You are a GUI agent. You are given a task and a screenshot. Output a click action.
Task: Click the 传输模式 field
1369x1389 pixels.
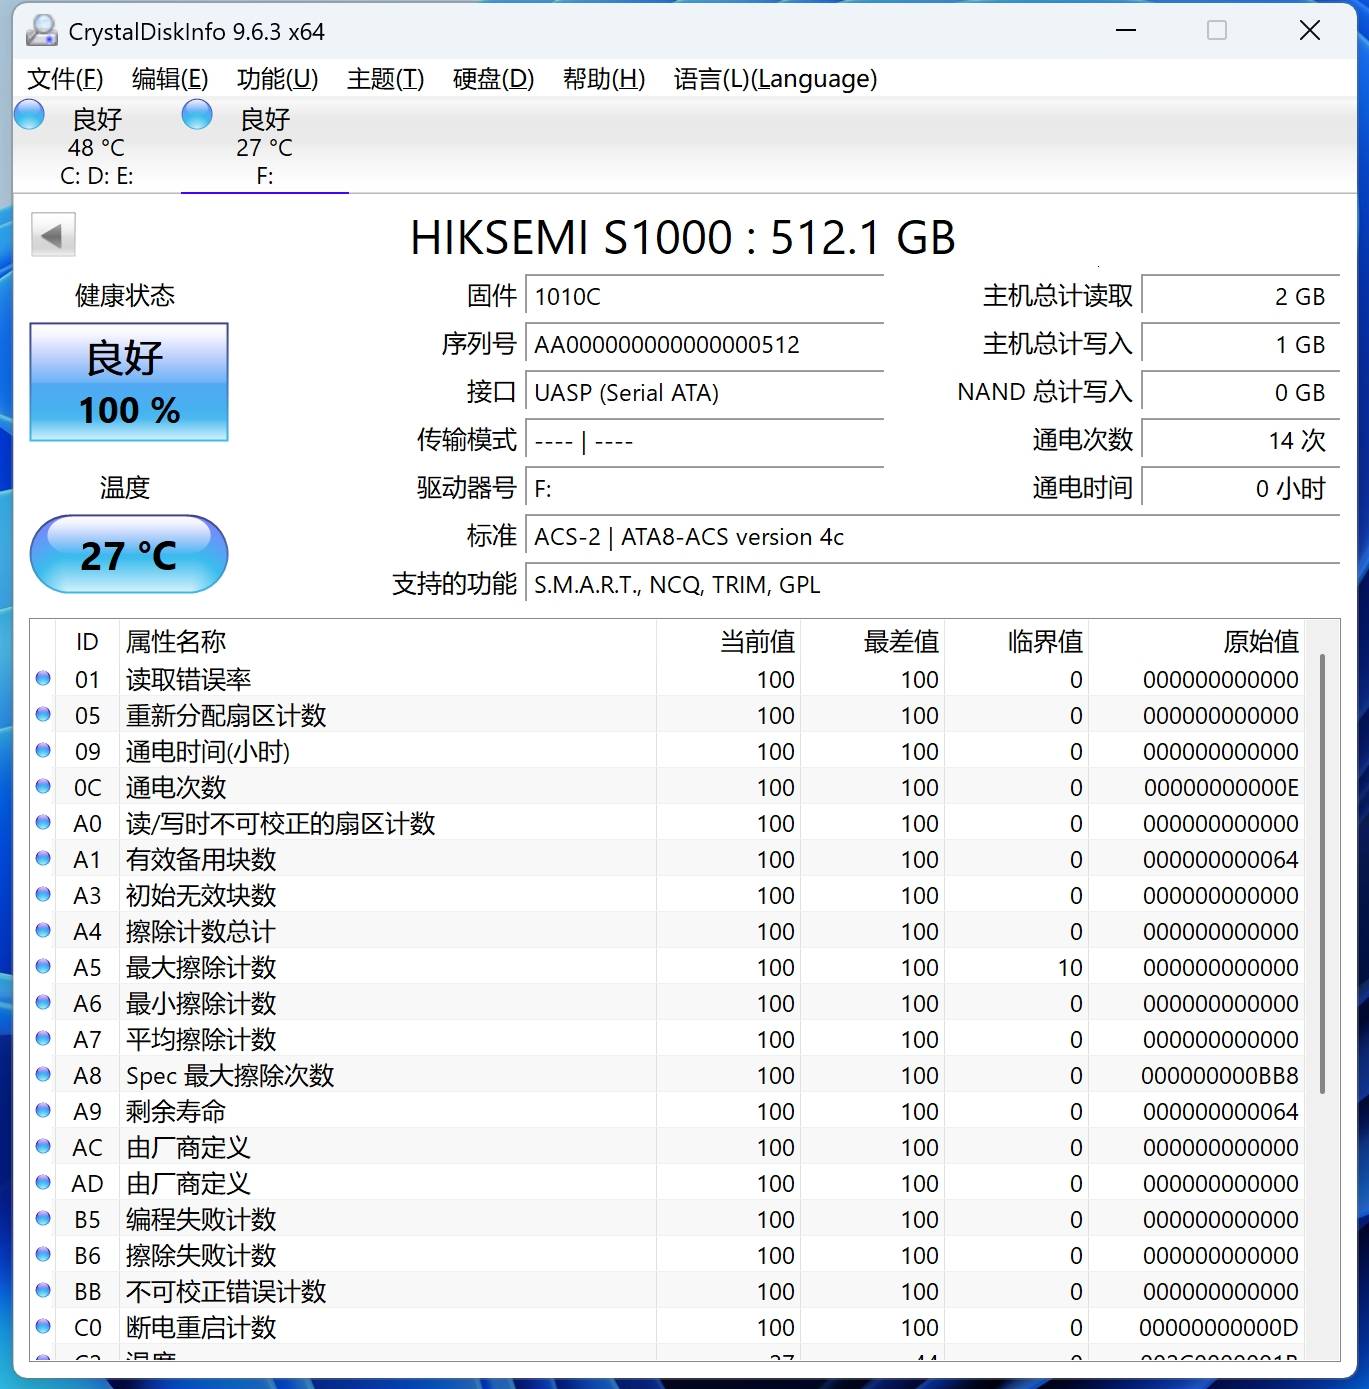[x=704, y=441]
